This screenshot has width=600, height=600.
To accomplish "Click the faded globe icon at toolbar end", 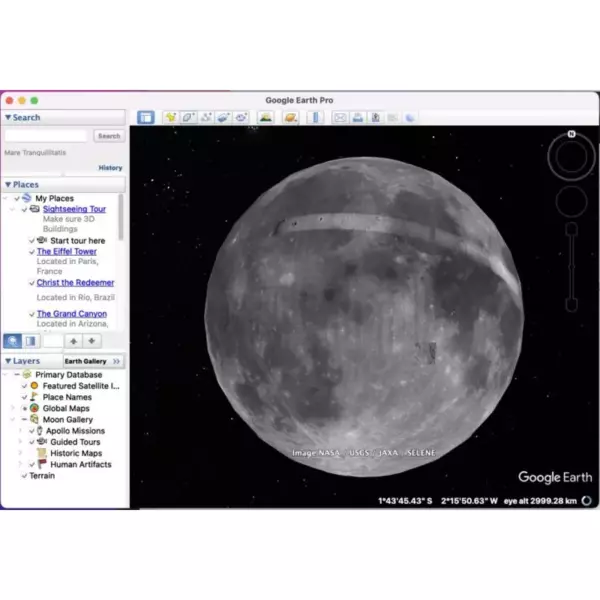I will pos(410,117).
